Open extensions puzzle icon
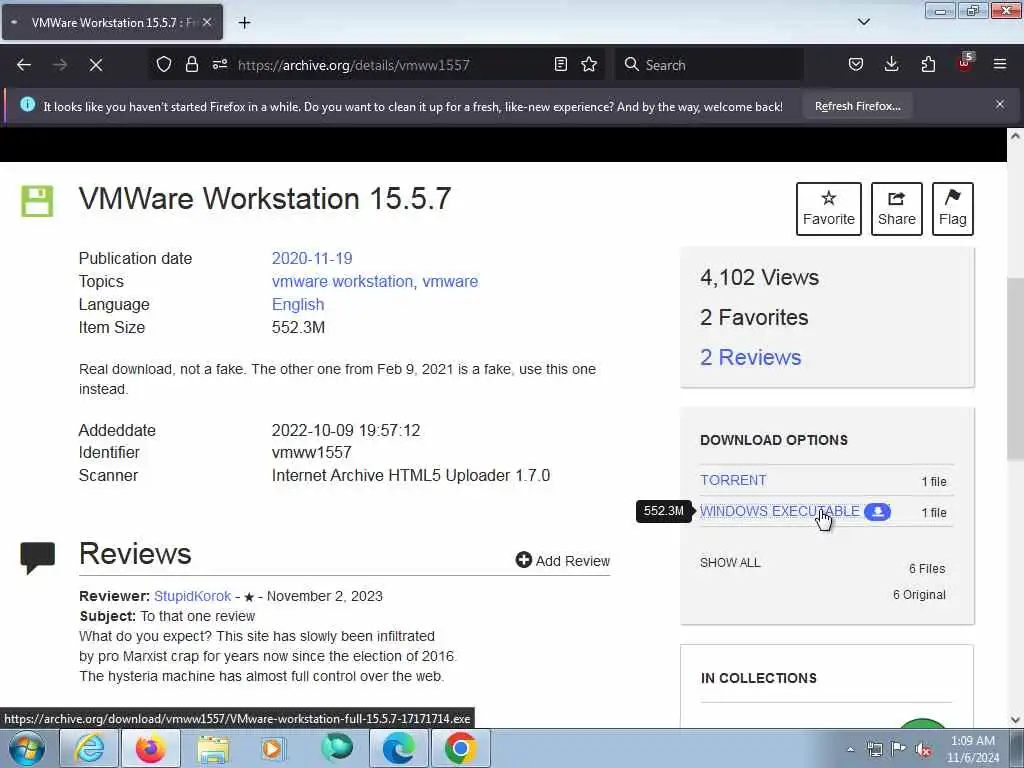Viewport: 1024px width, 768px height. [928, 64]
